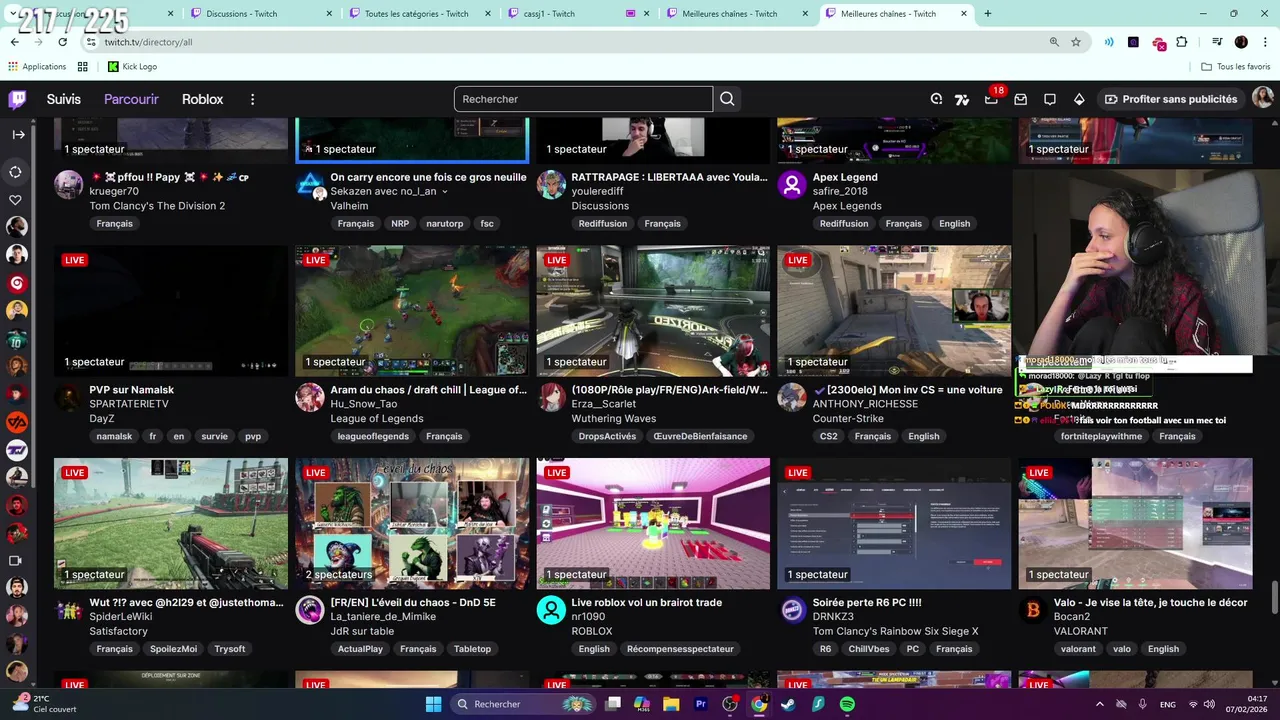This screenshot has height=720, width=1280.
Task: Open the Chrome extensions puzzle icon
Action: coord(1182,42)
